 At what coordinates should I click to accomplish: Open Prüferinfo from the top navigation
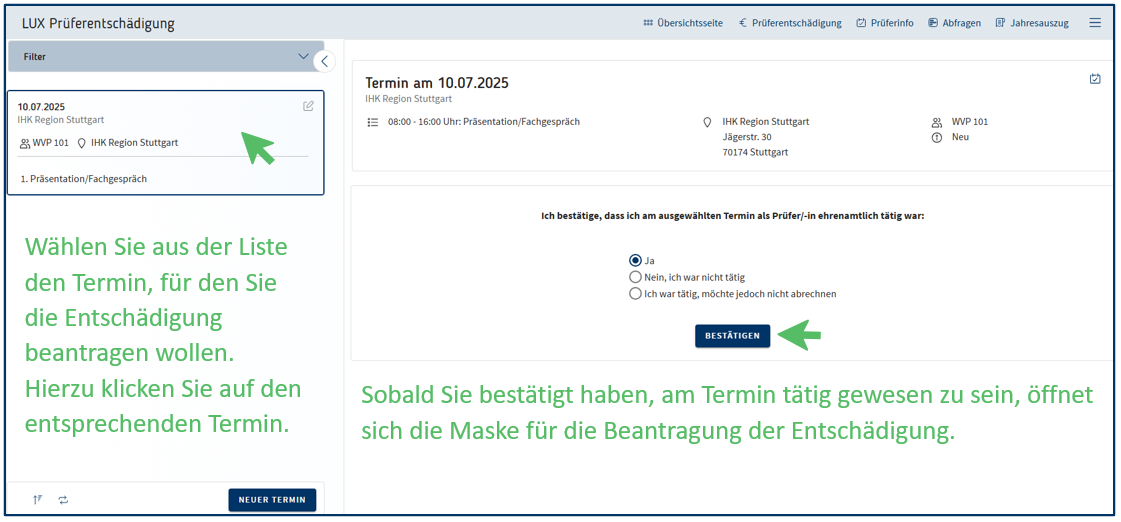click(x=885, y=23)
